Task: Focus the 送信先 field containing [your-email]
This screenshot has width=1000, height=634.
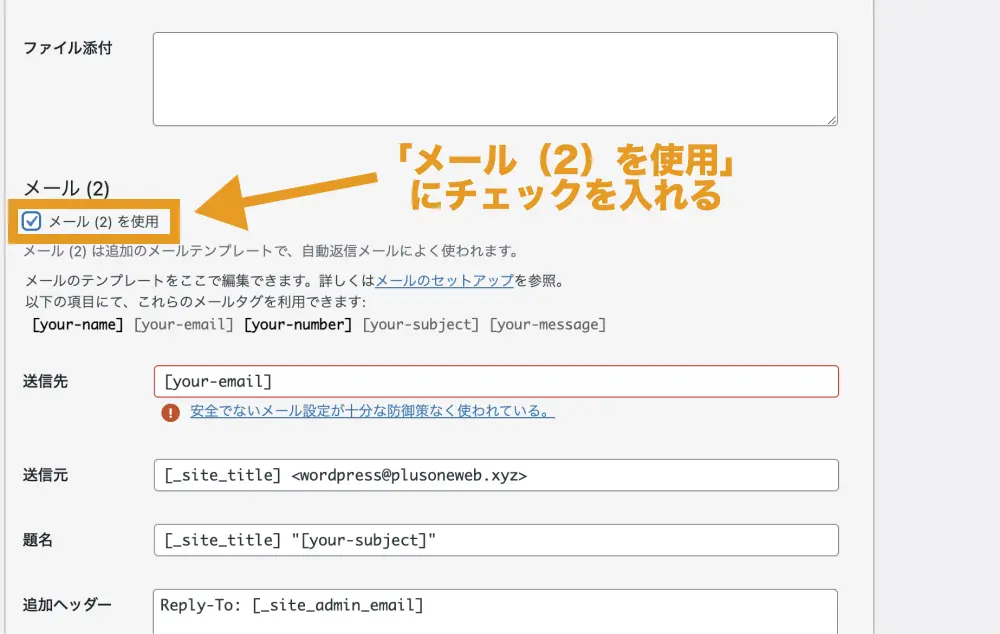Action: tap(495, 381)
